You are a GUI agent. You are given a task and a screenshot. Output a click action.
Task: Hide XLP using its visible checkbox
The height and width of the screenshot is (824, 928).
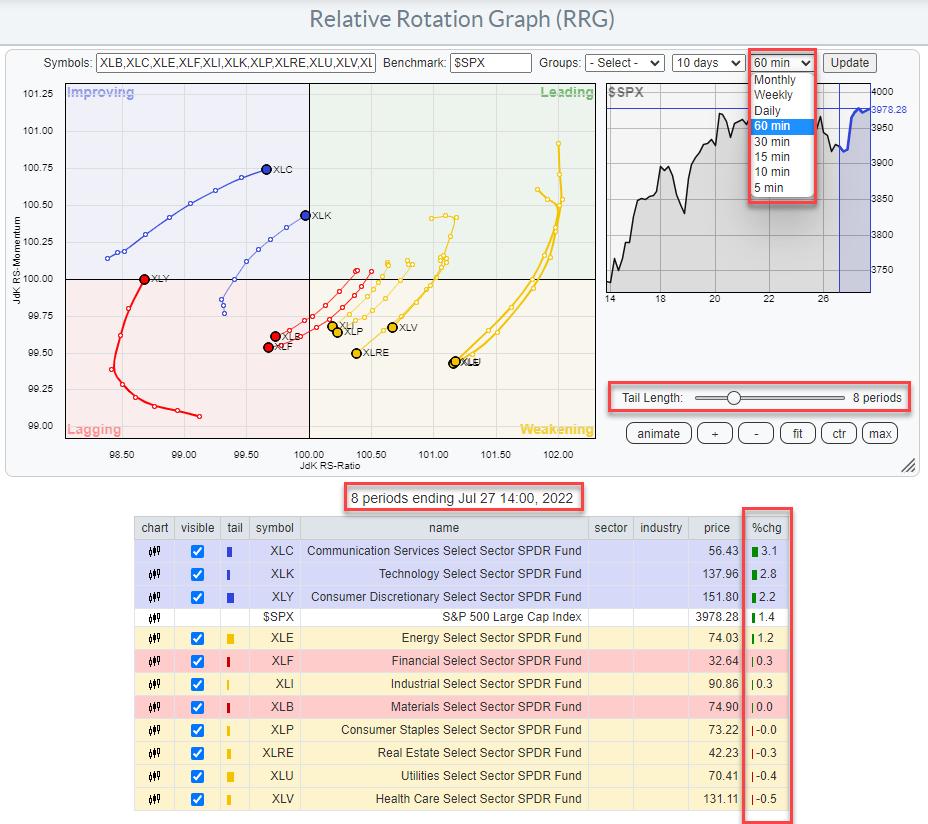pyautogui.click(x=197, y=730)
